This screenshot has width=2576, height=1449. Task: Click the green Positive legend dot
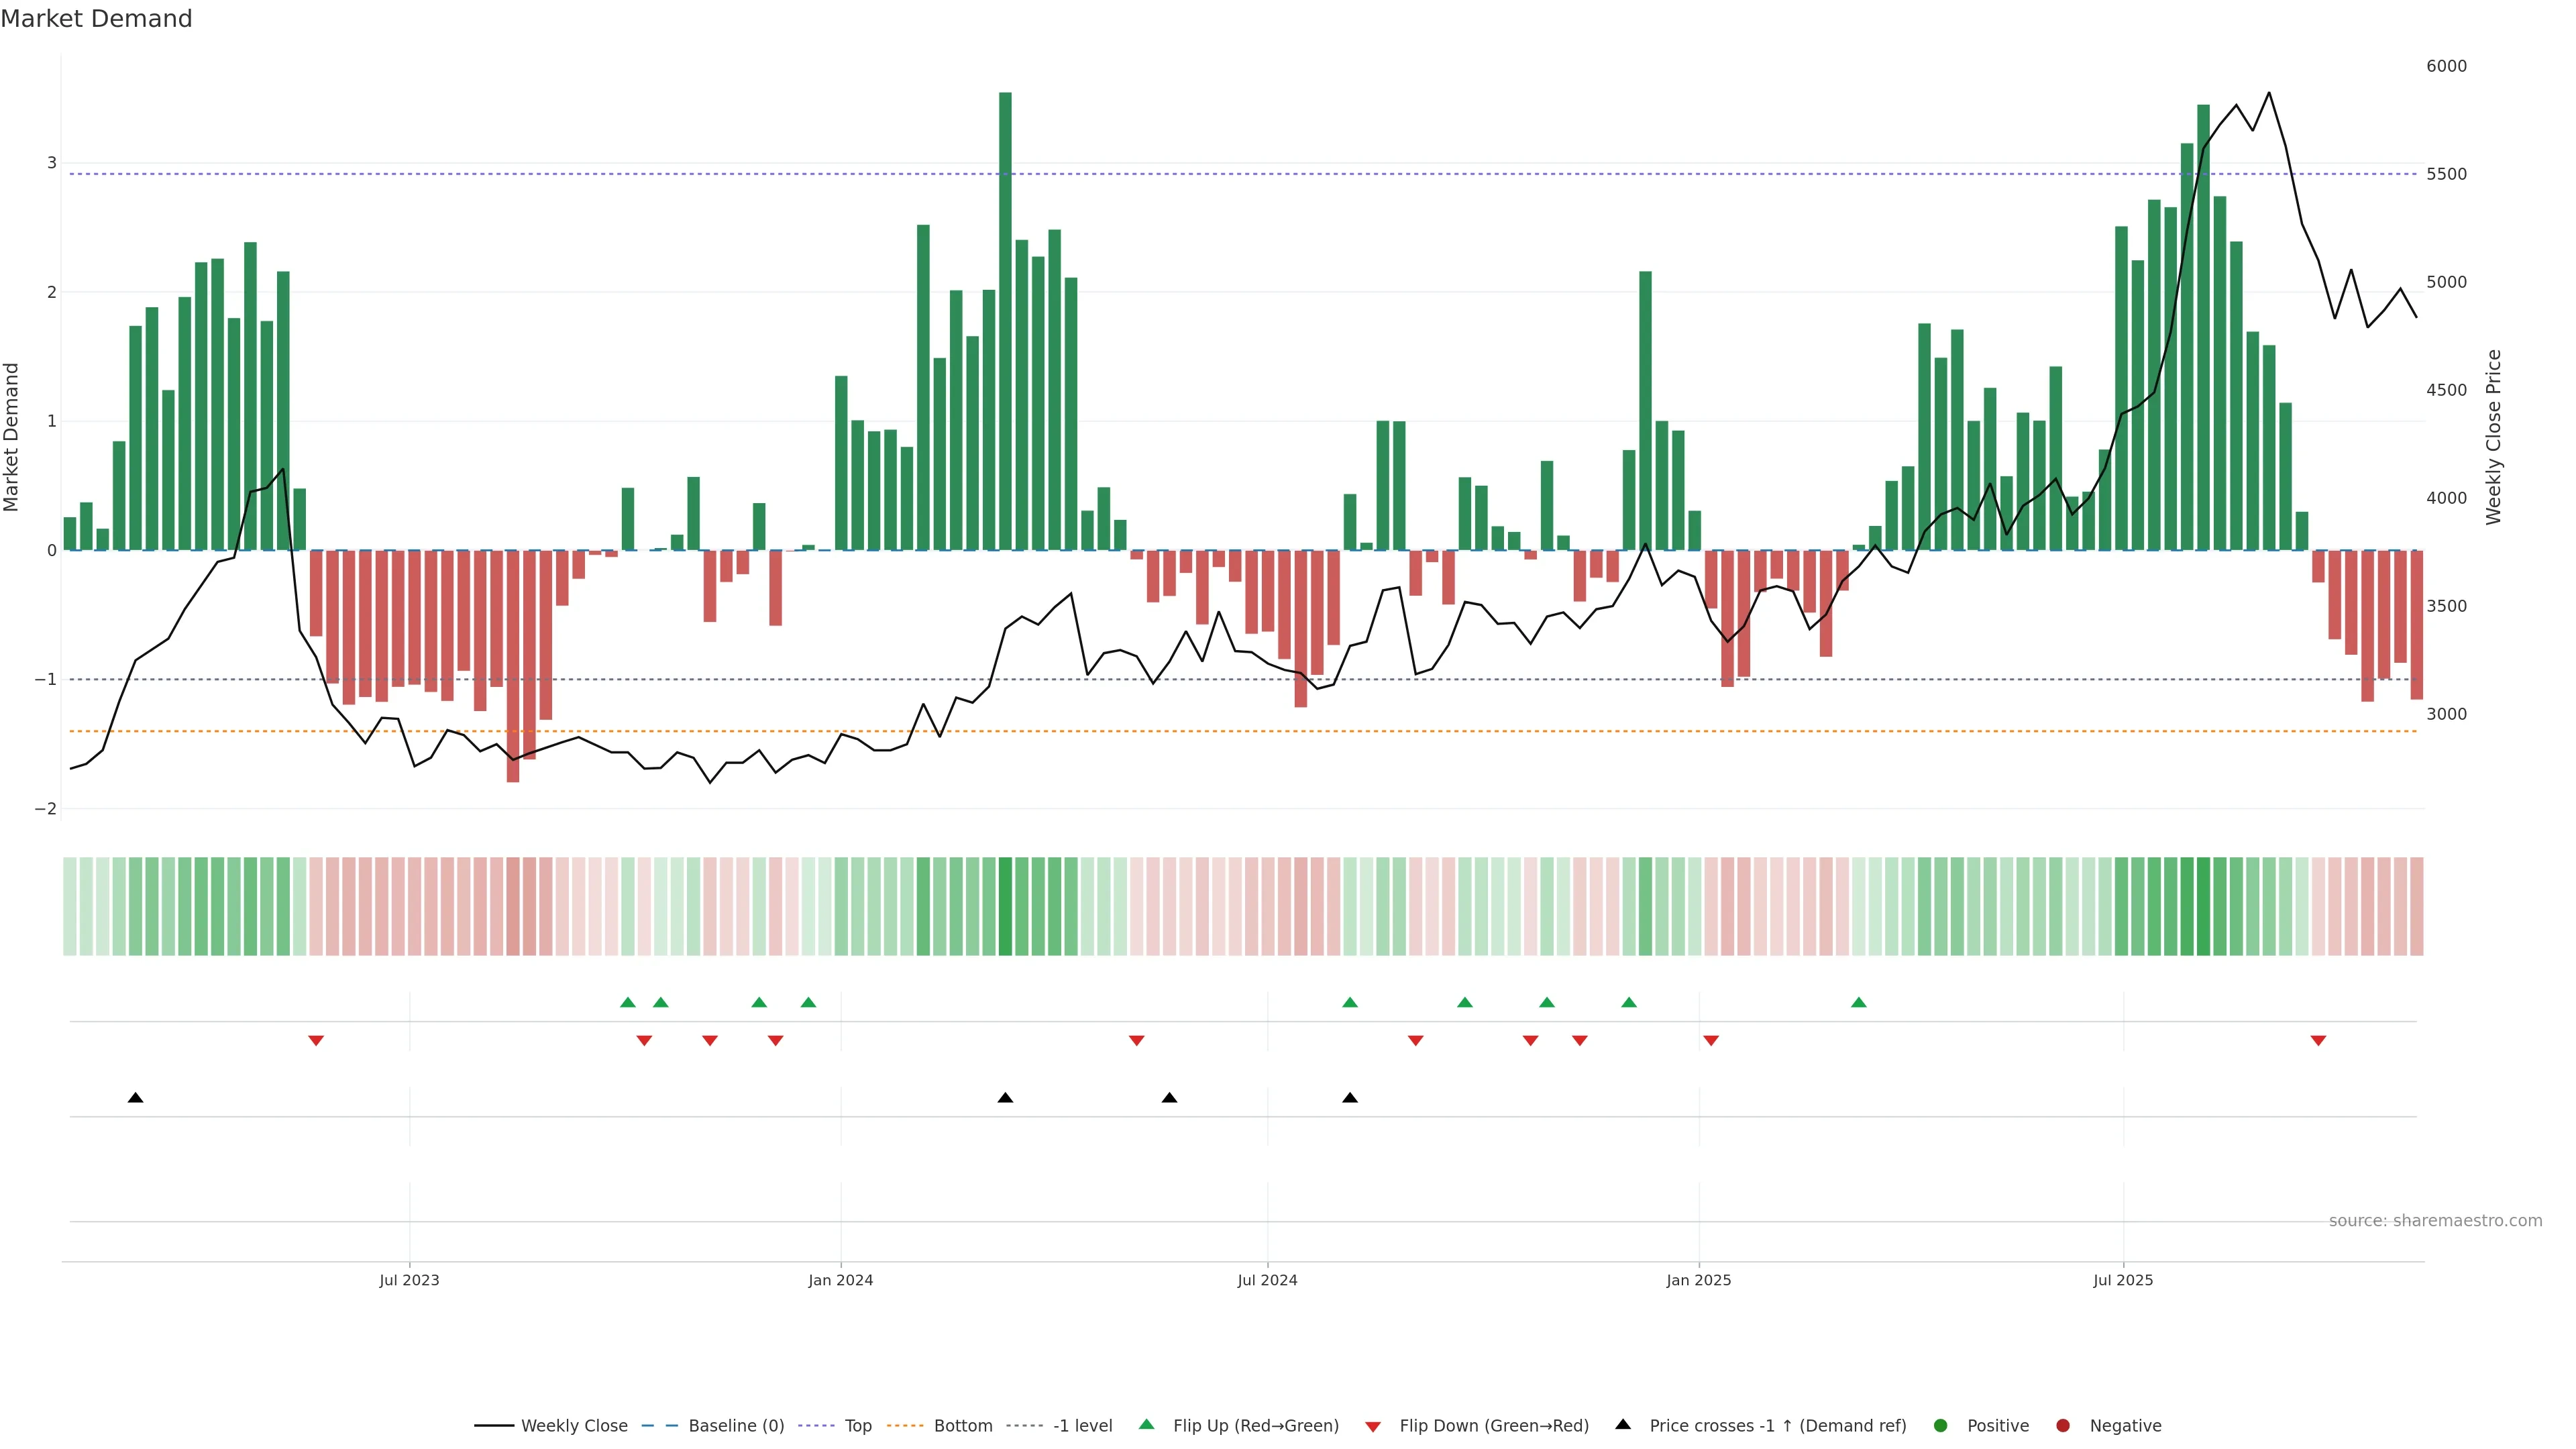pyautogui.click(x=1941, y=1425)
